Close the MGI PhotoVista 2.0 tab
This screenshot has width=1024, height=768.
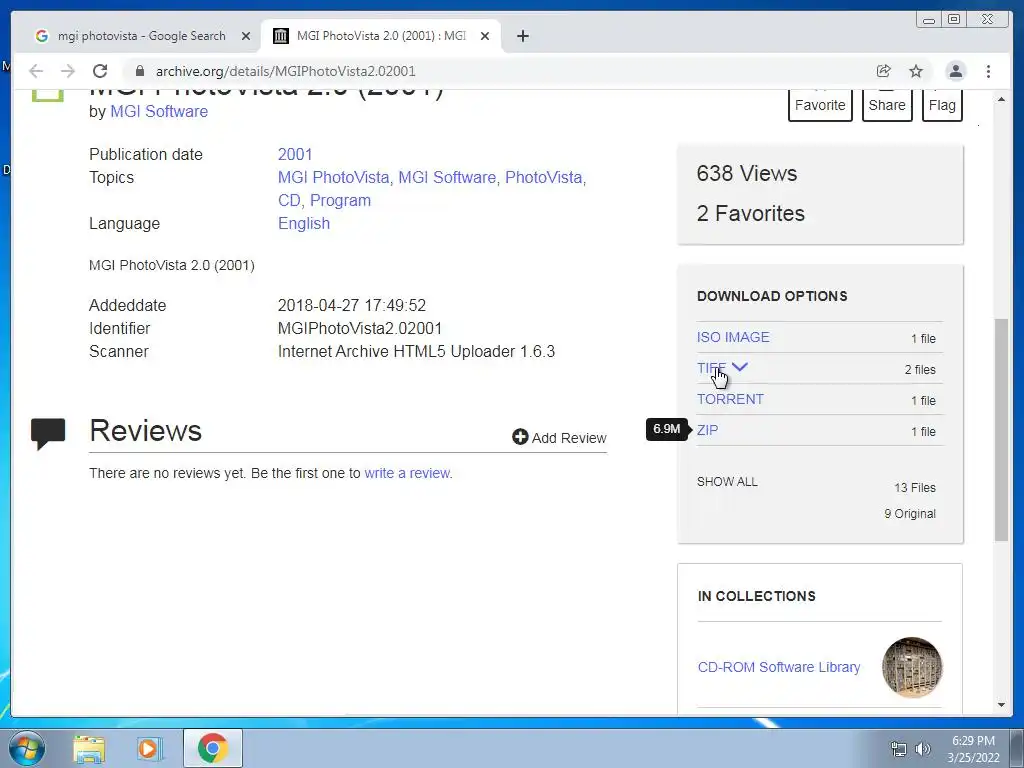[x=485, y=36]
